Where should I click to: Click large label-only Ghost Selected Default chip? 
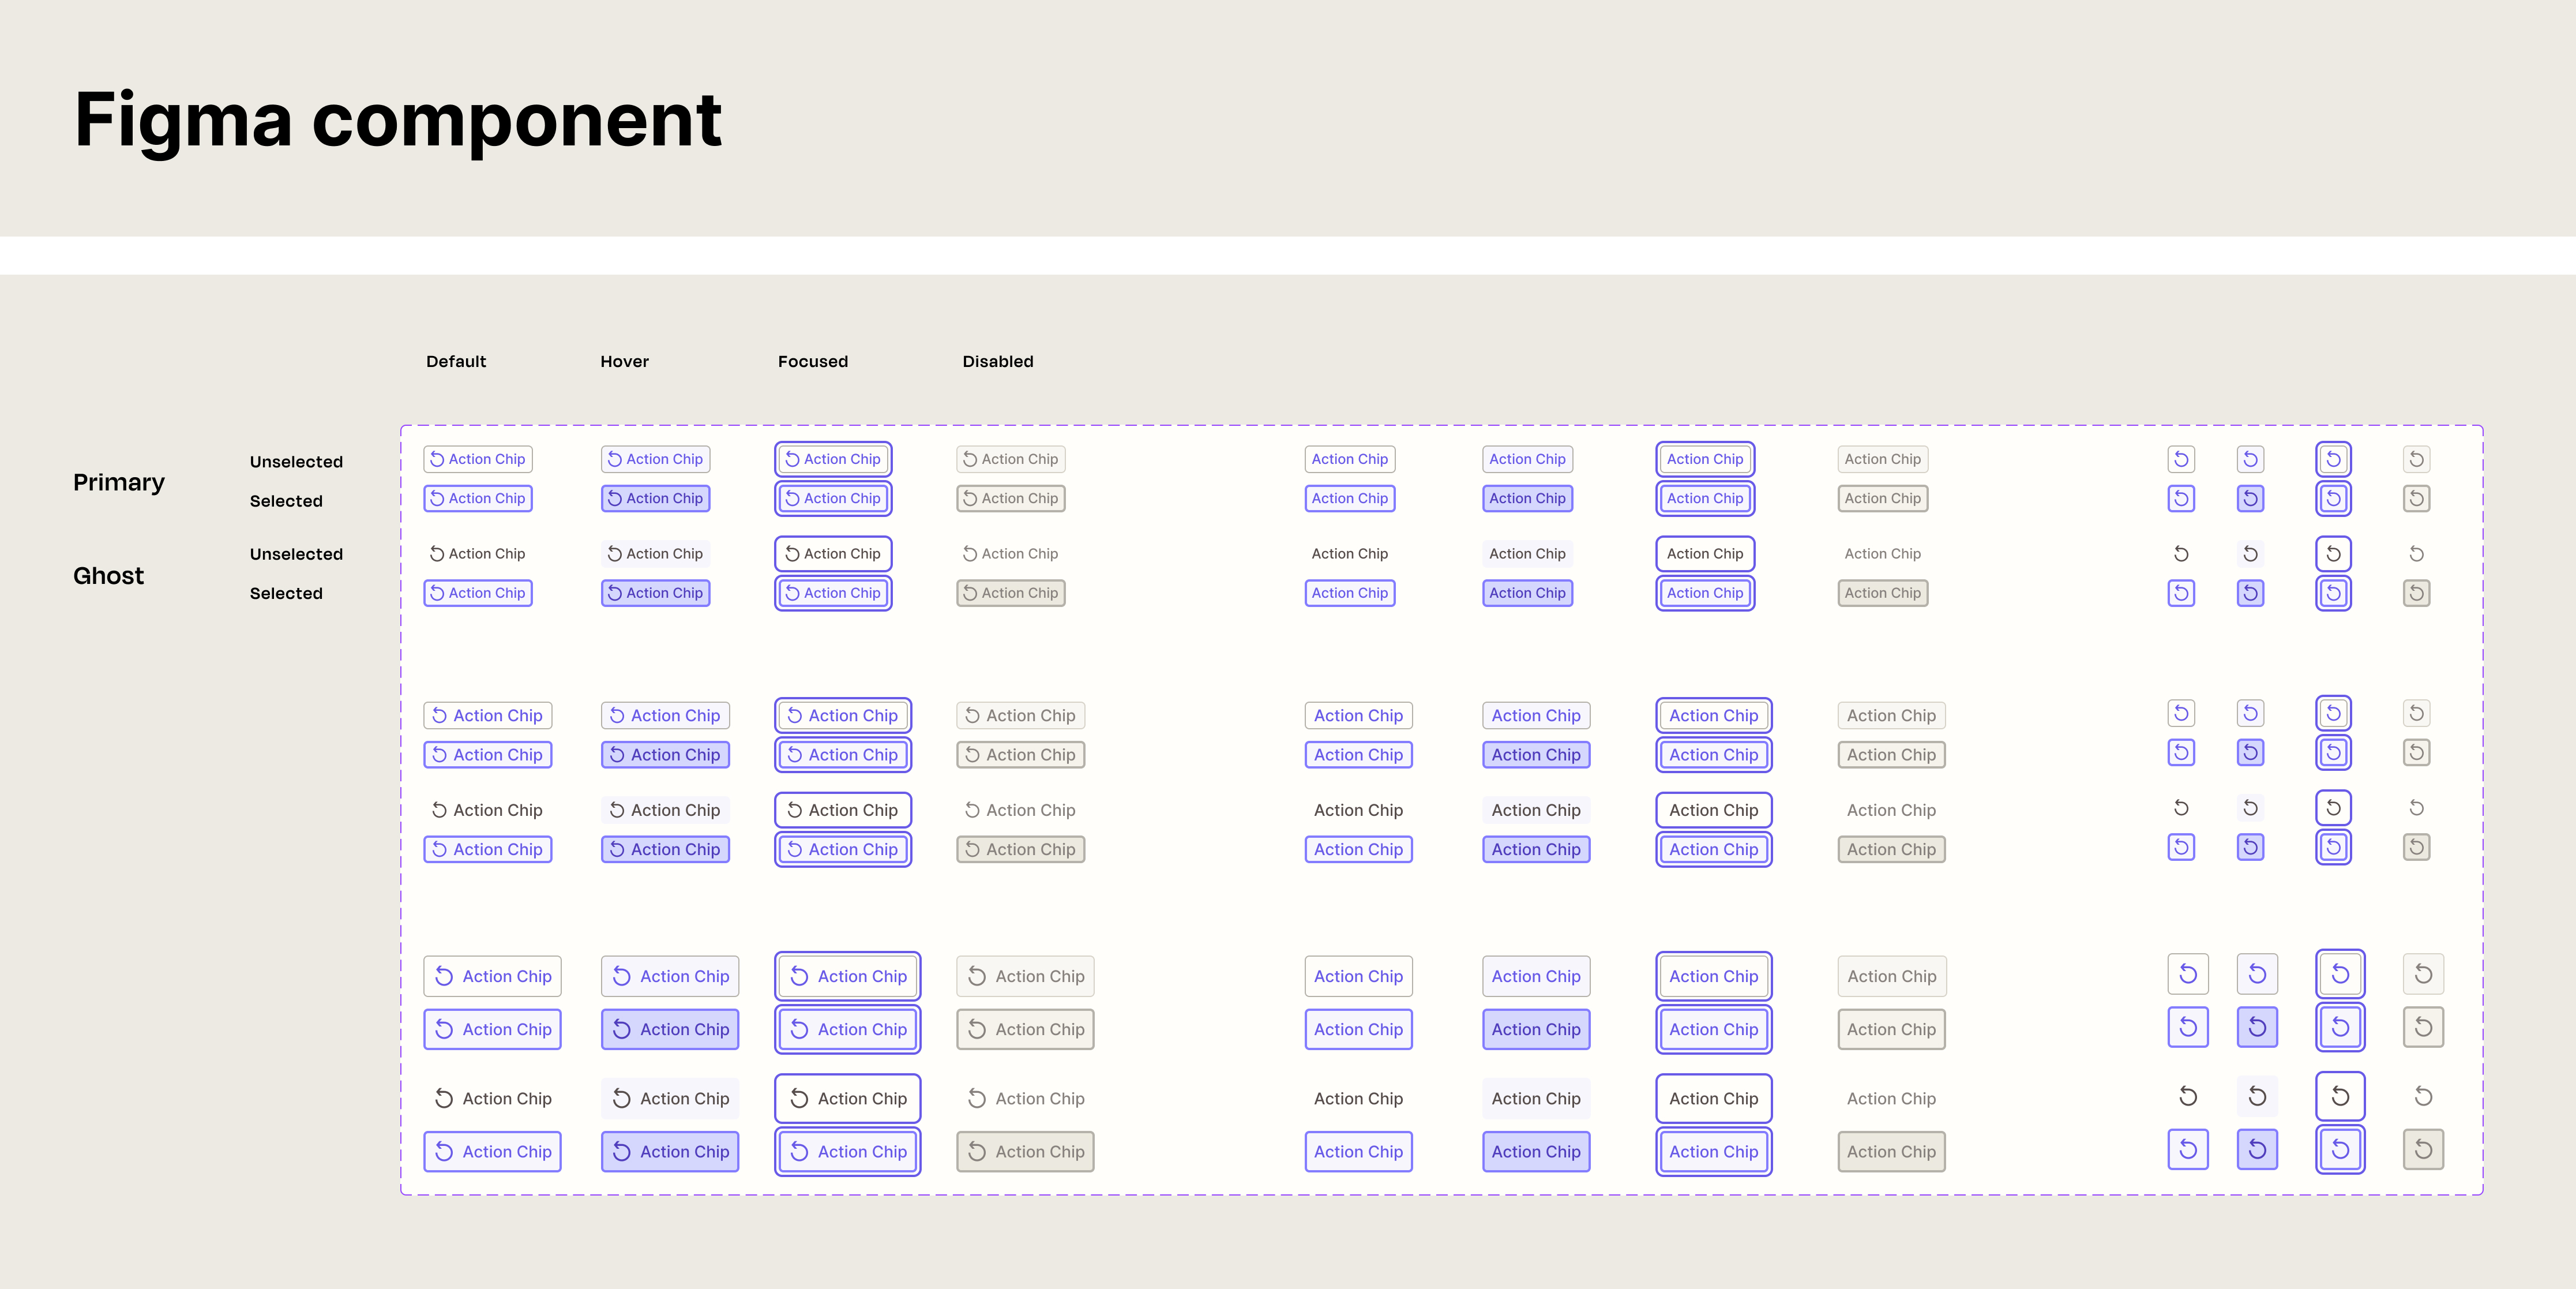[x=1359, y=1151]
